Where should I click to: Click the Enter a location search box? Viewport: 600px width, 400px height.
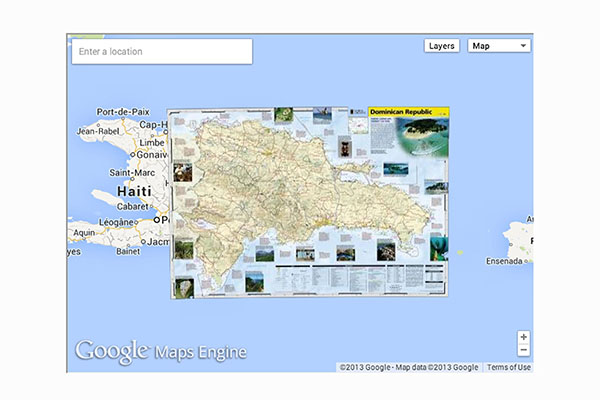pos(162,51)
